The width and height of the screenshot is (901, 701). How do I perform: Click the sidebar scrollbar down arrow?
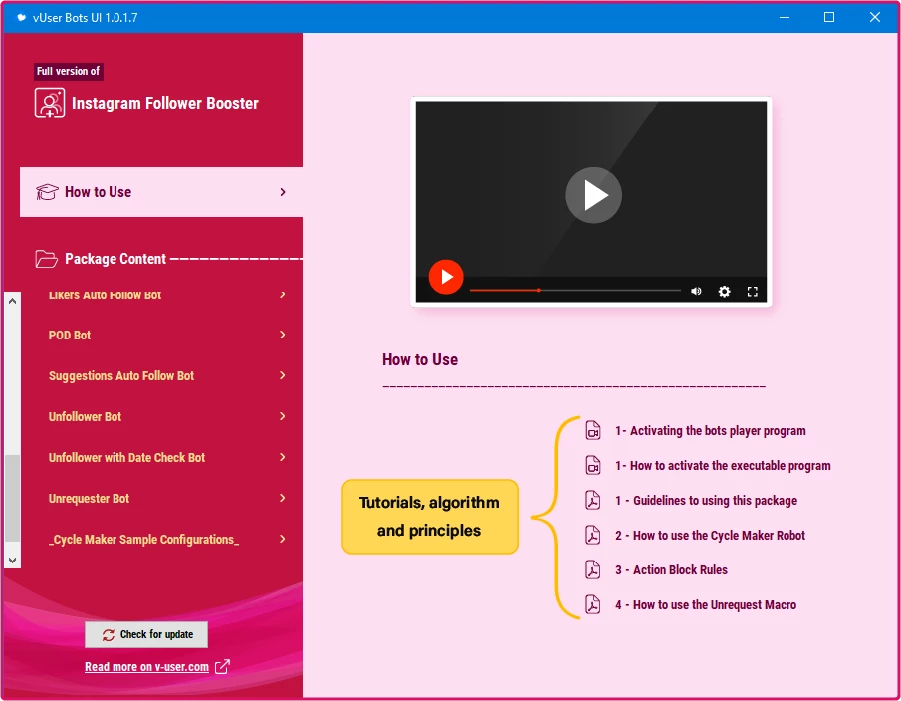click(12, 560)
